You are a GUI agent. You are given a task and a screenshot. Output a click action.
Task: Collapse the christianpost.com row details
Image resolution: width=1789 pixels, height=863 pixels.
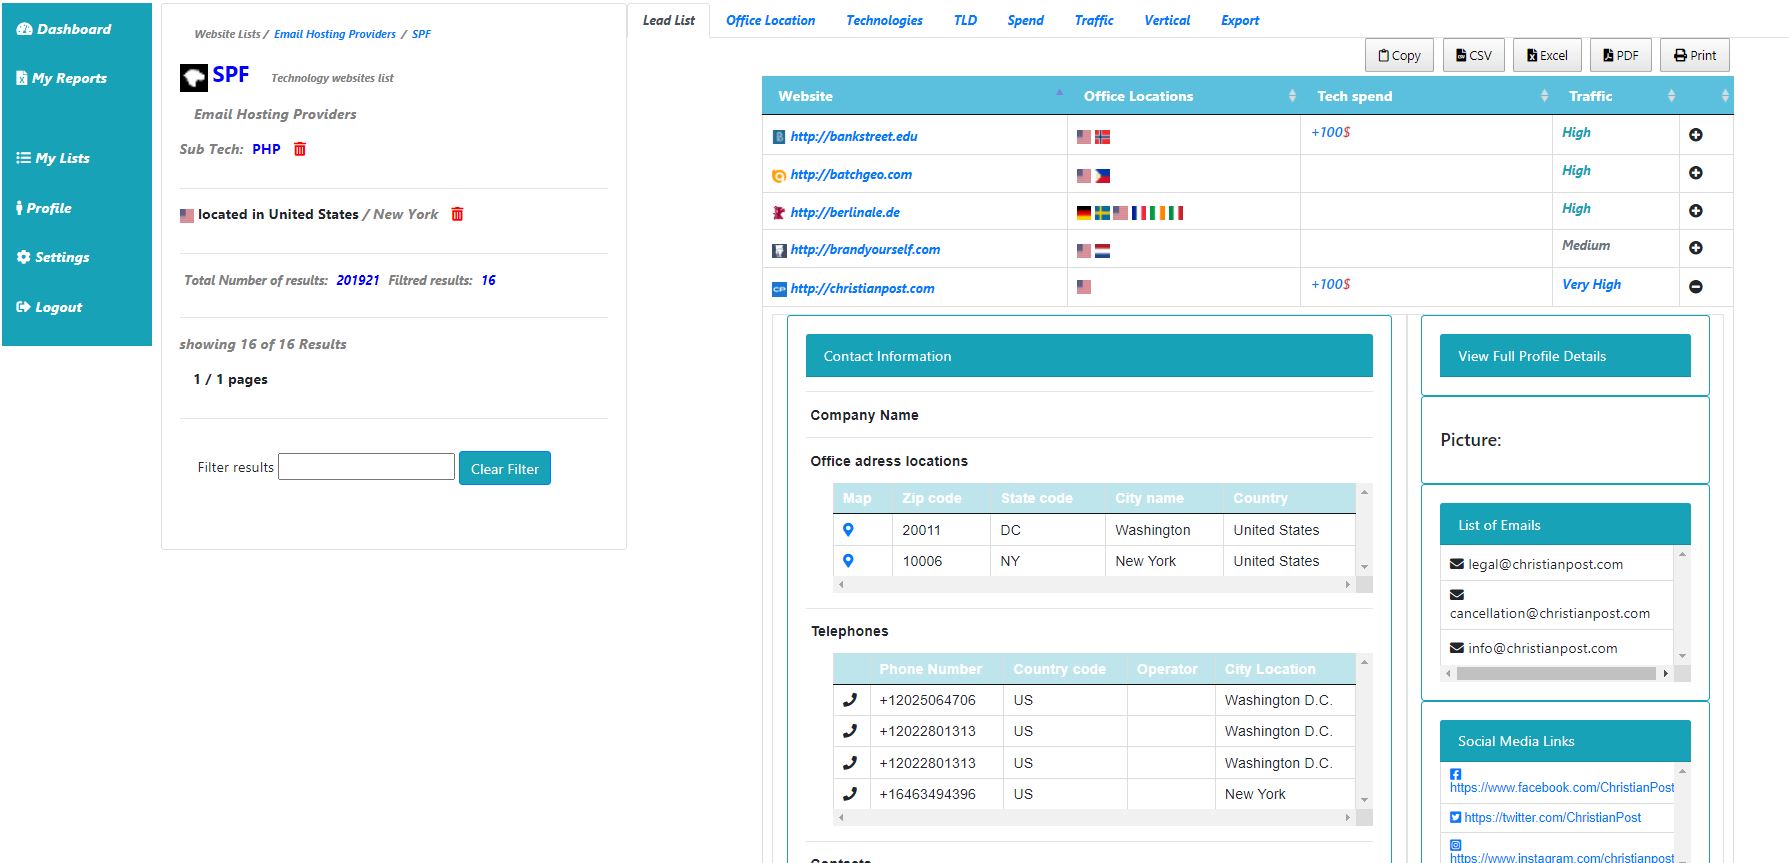click(1695, 287)
